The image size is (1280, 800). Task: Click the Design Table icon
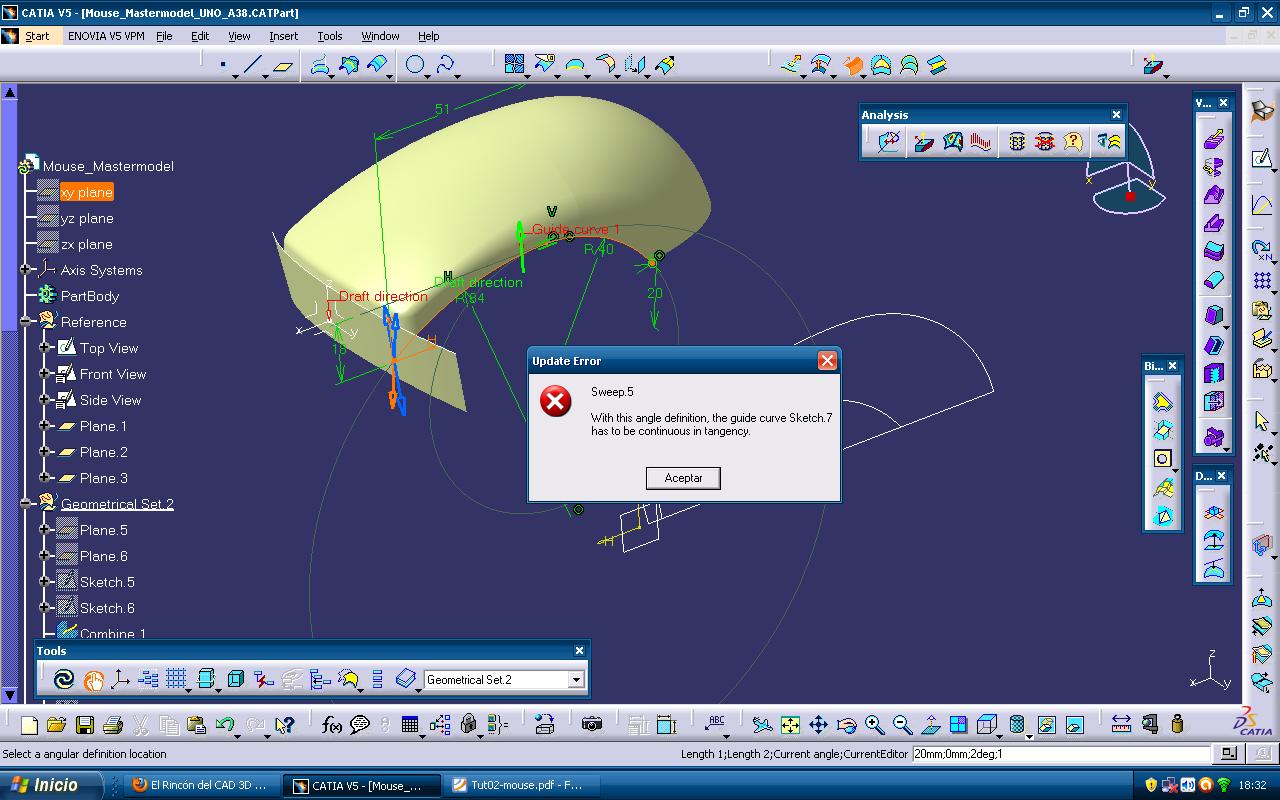tap(409, 725)
